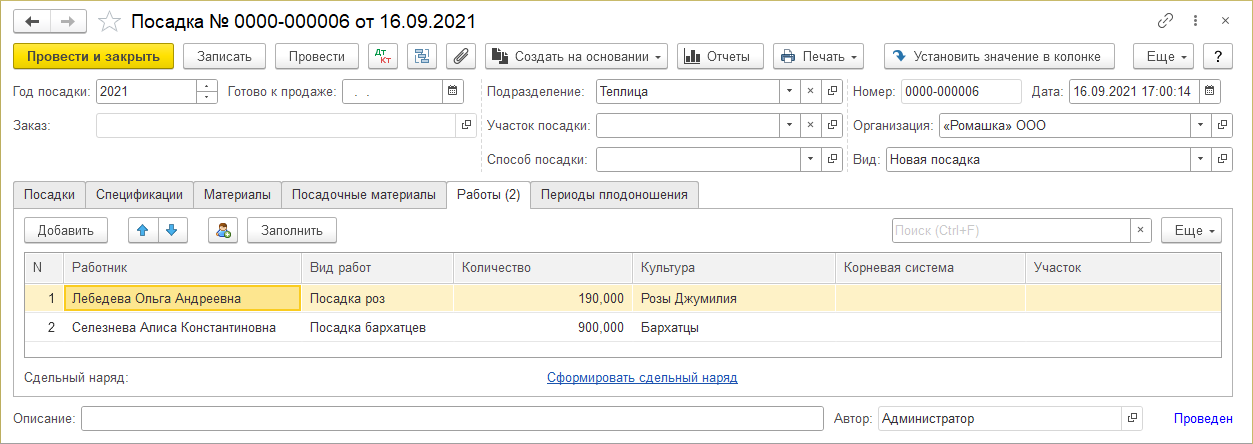The width and height of the screenshot is (1253, 444).
Task: Open calendar for Готово к продаже
Action: pos(454,92)
